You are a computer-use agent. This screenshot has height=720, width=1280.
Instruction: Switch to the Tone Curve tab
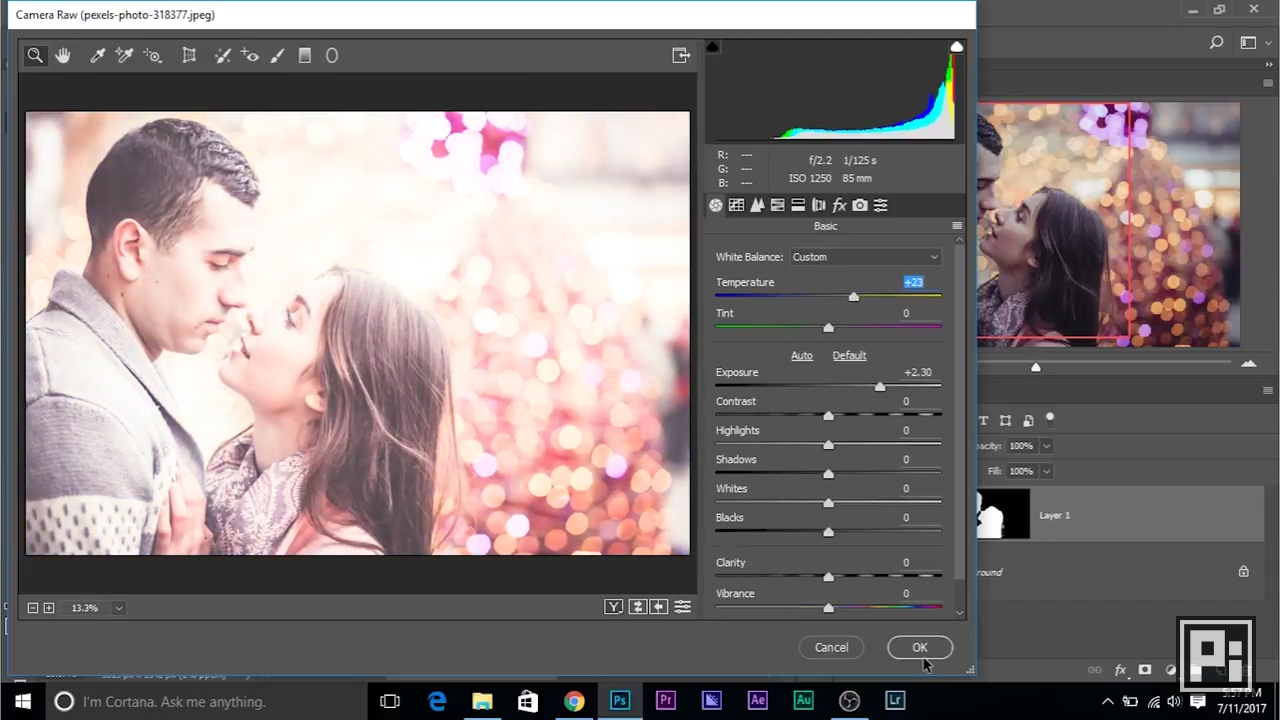[x=736, y=205]
